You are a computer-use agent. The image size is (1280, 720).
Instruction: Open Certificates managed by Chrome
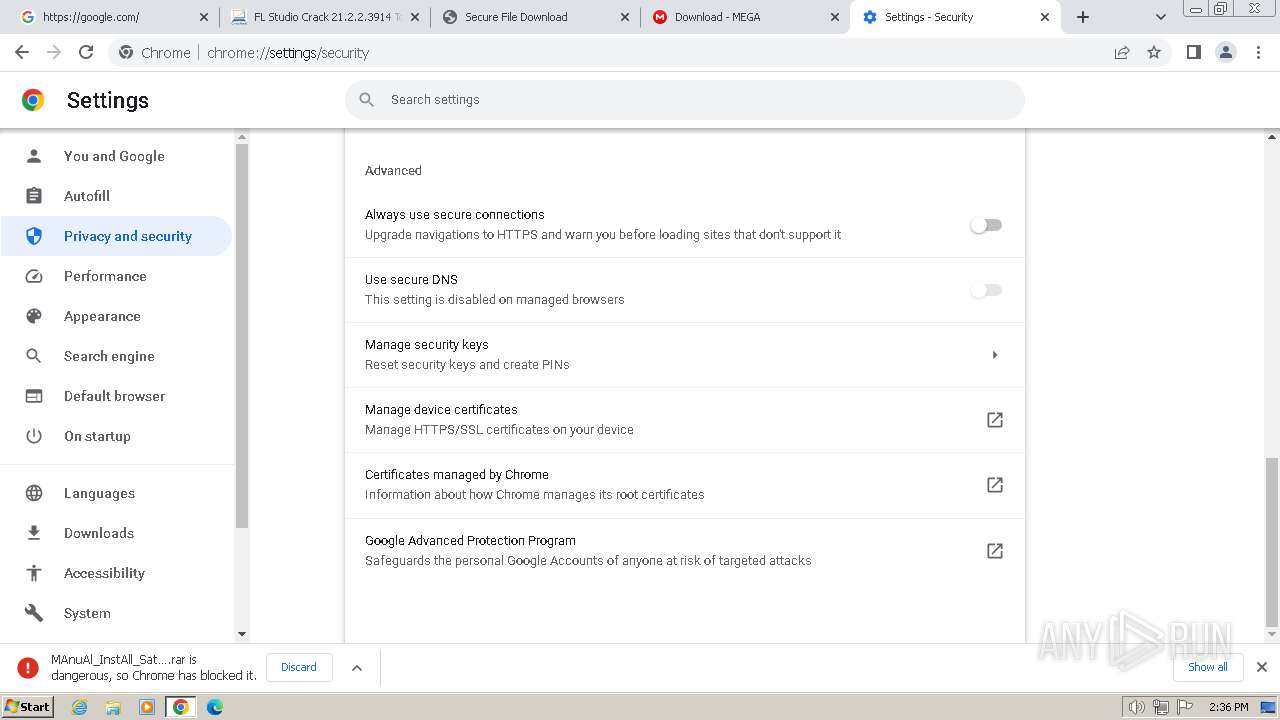click(x=685, y=485)
